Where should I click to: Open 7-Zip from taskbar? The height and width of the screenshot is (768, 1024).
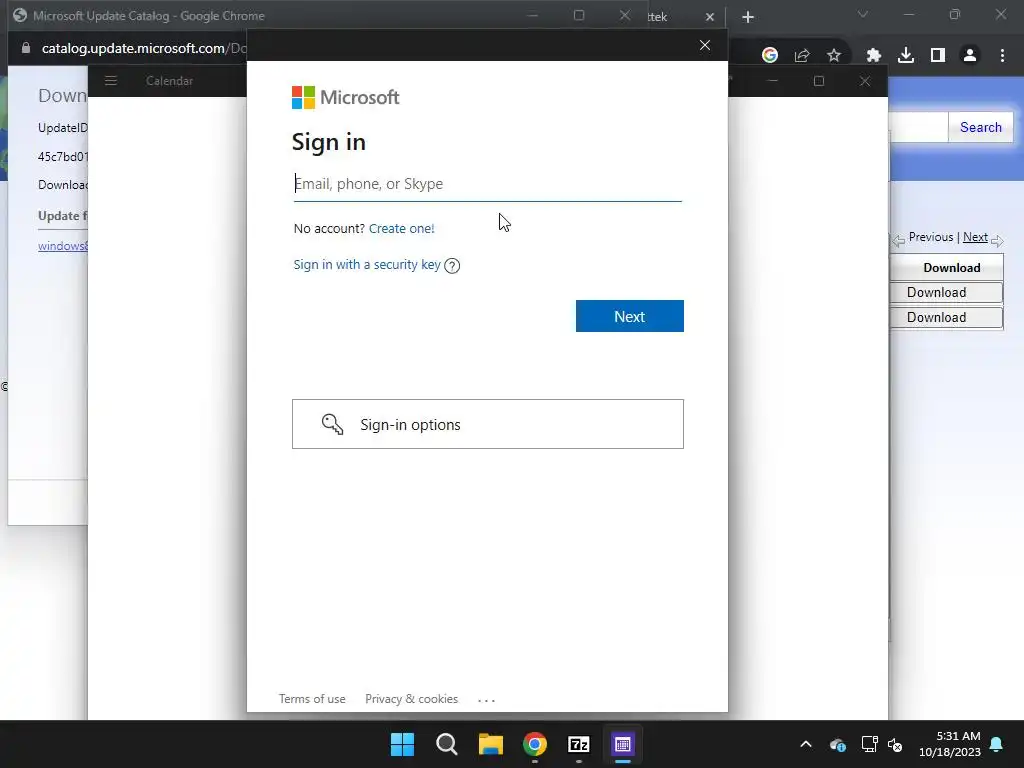(579, 744)
